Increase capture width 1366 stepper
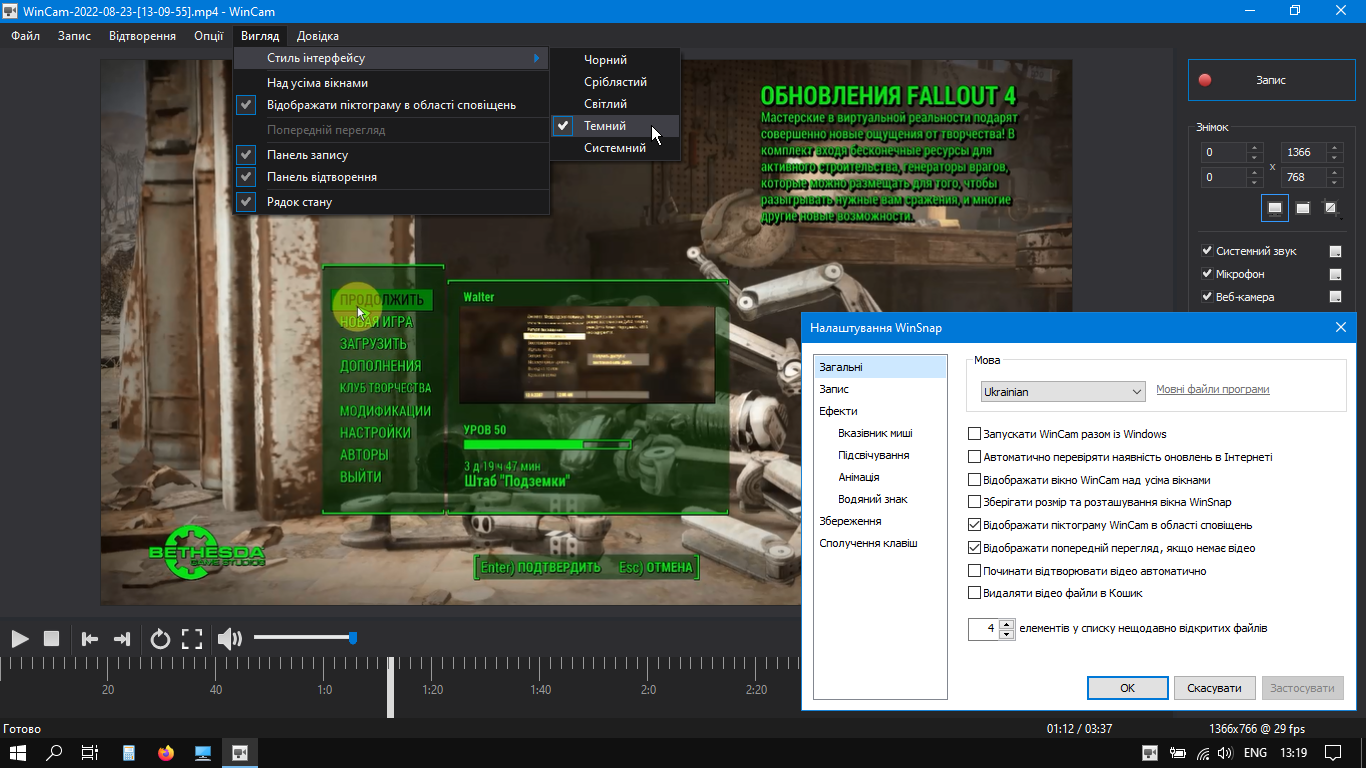 tap(1334, 148)
